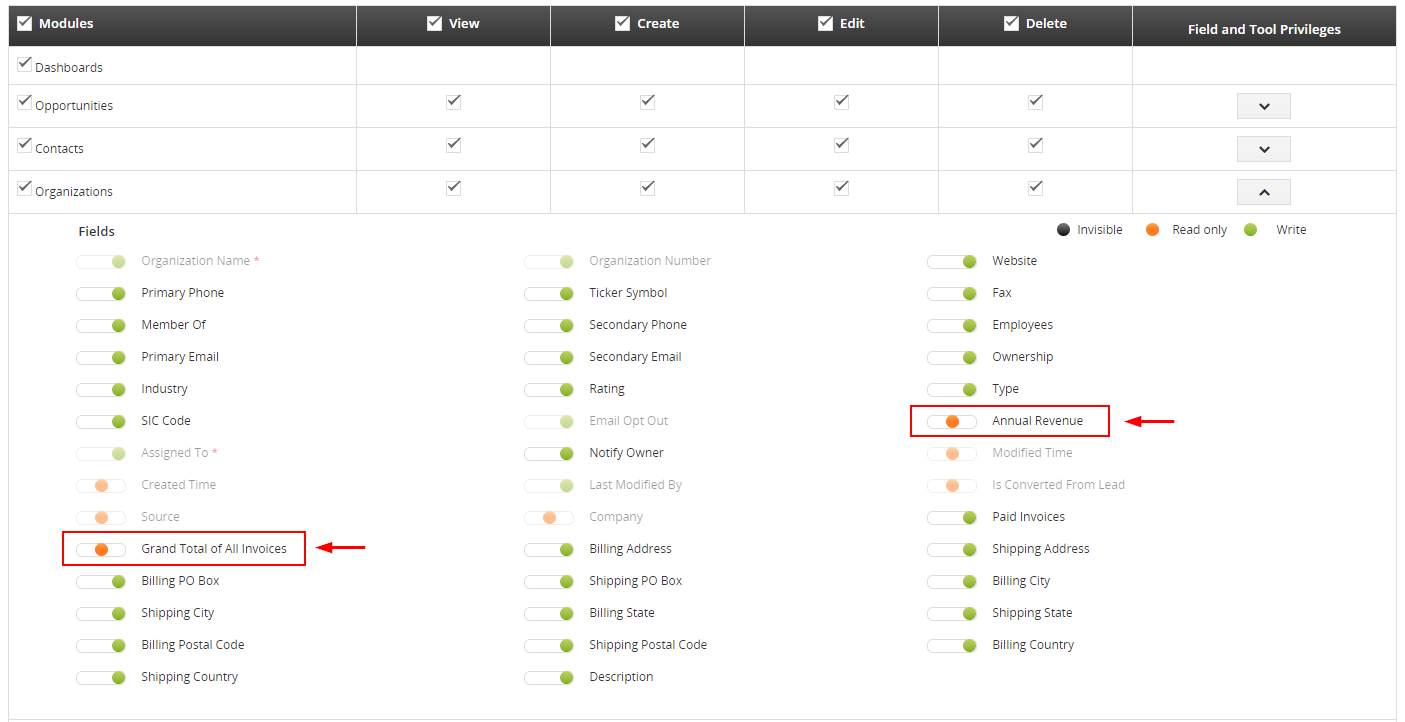Change the Billing Country field toggle

(952, 646)
